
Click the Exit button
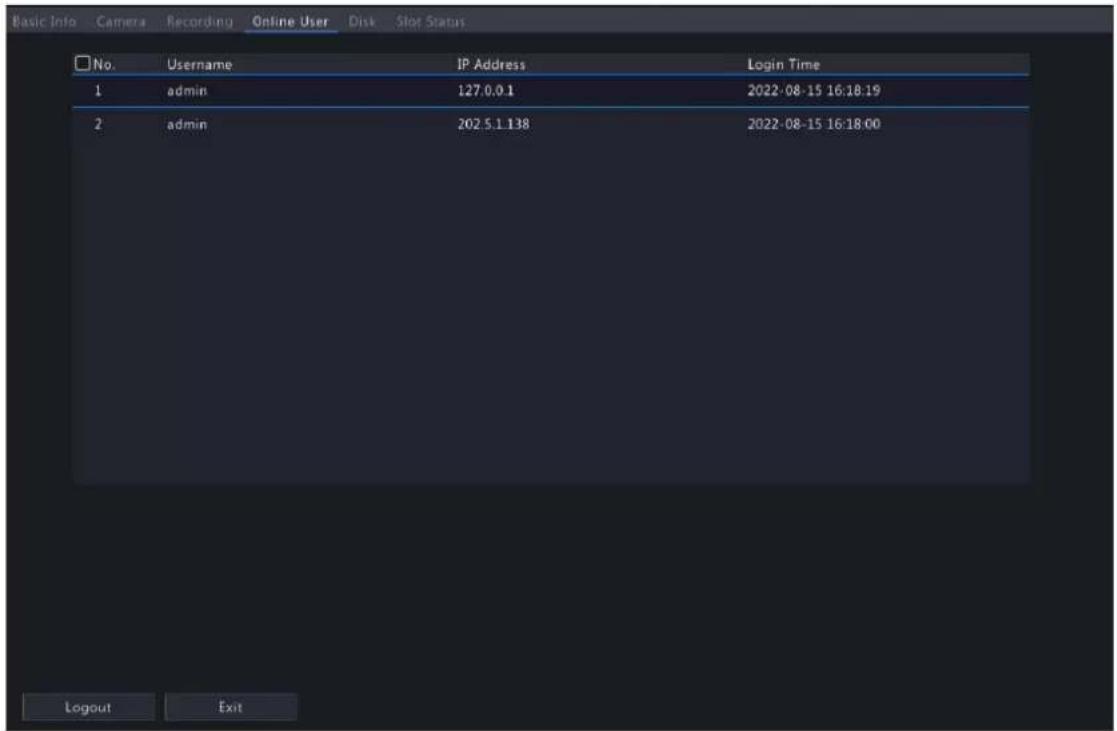[x=231, y=707]
